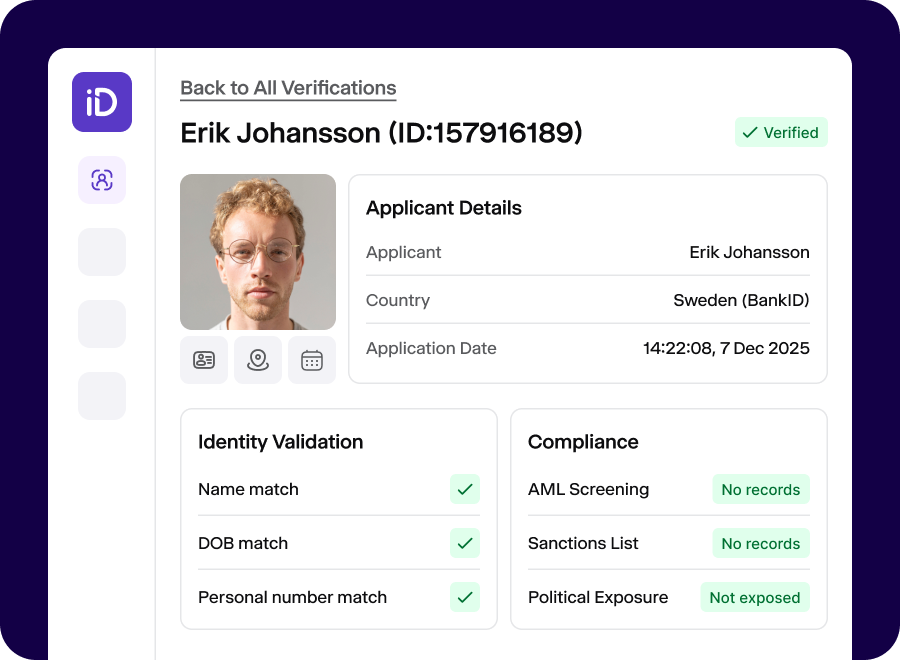This screenshot has height=660, width=900.
Task: Click the bottom sidebar navigation item
Action: [101, 396]
